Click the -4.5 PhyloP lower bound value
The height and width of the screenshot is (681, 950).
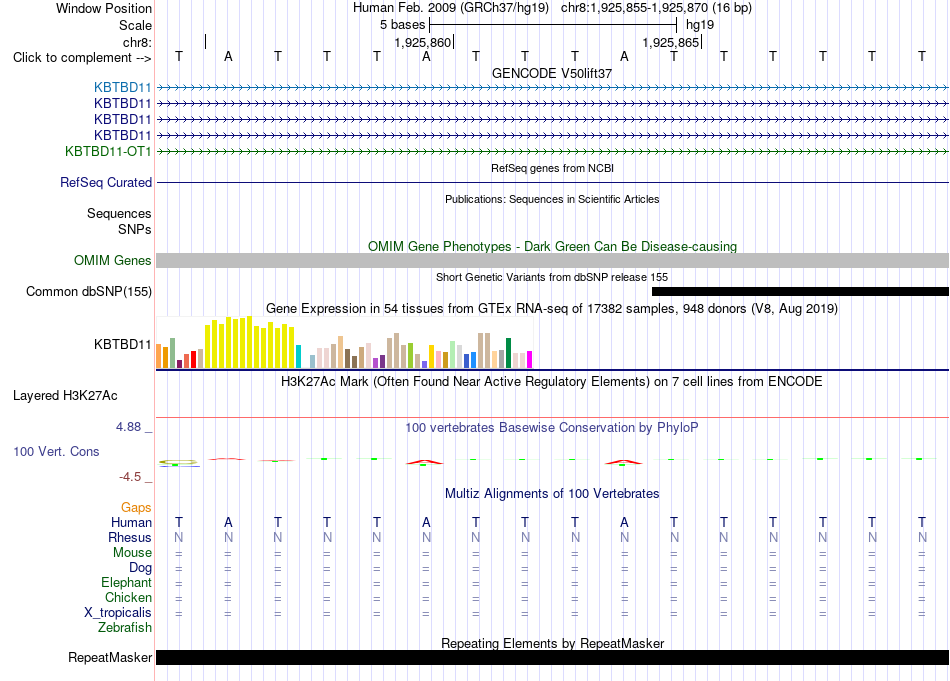[130, 477]
